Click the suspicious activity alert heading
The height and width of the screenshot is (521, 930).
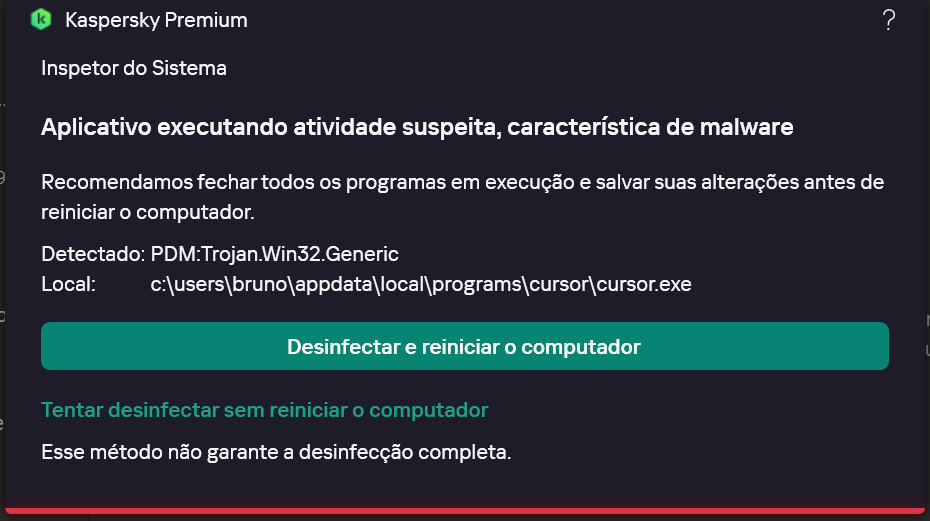[x=417, y=127]
